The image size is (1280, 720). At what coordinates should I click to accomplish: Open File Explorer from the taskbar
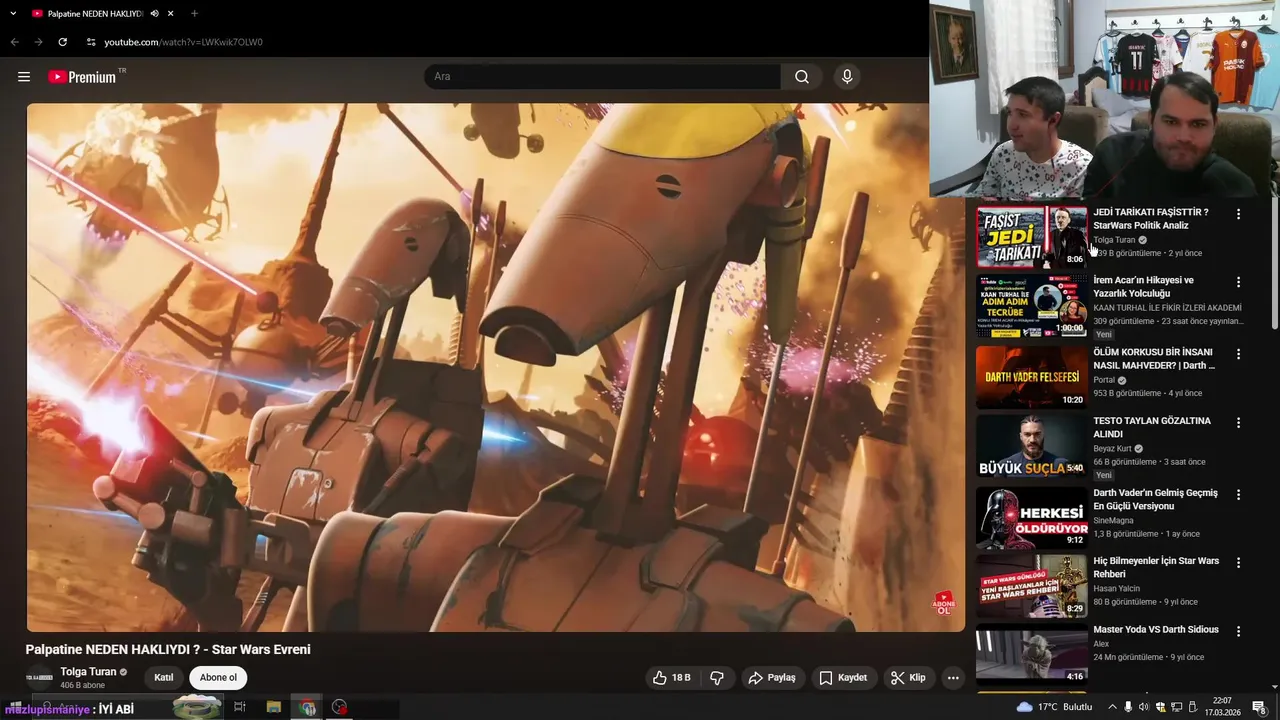coord(273,707)
